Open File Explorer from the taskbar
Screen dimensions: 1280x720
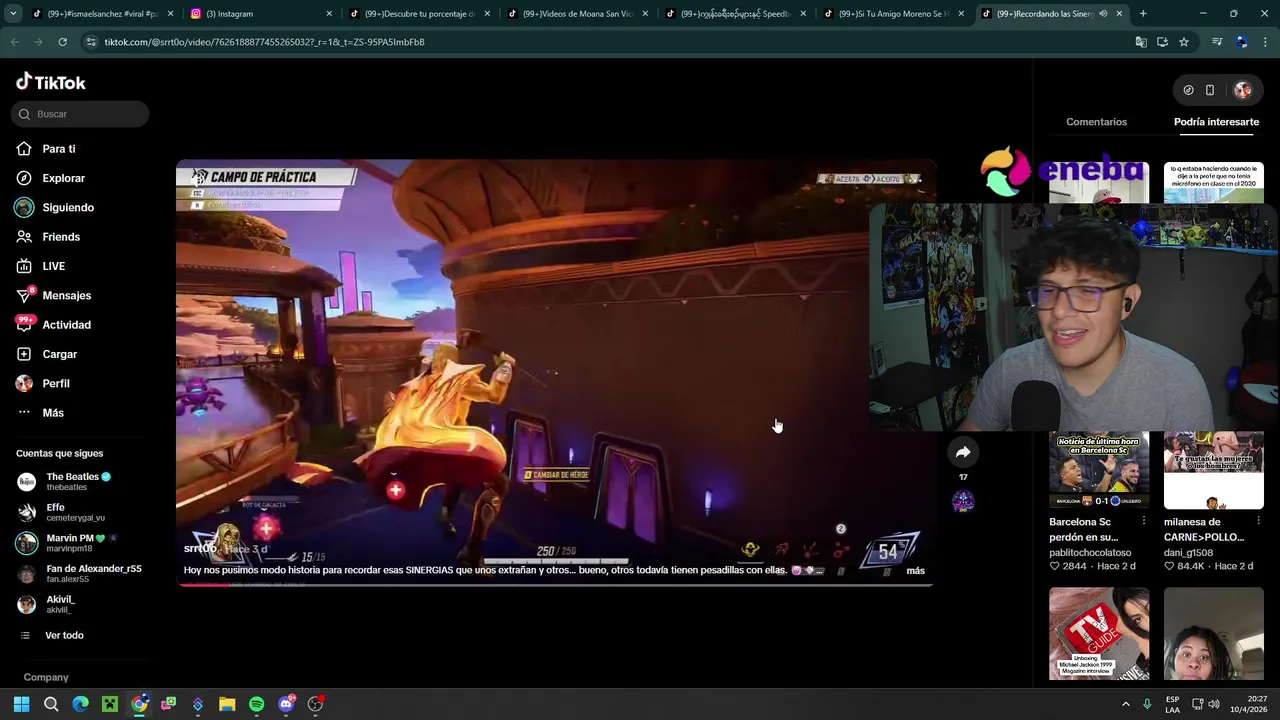(x=227, y=704)
